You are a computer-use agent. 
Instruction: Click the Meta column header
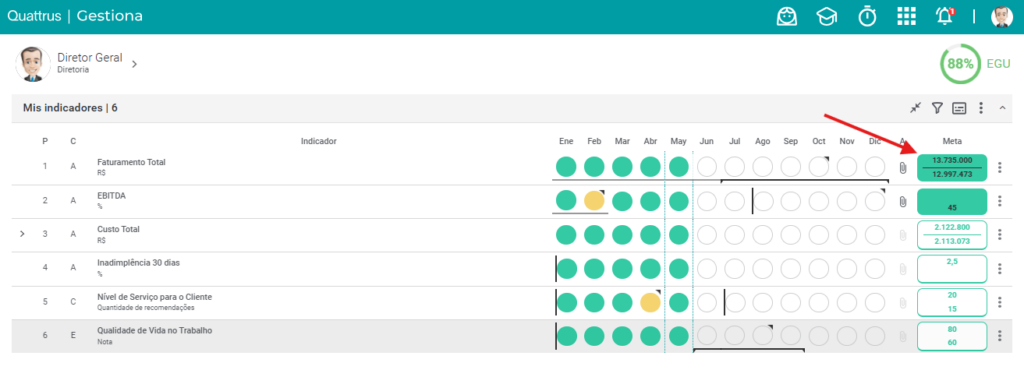pos(952,141)
